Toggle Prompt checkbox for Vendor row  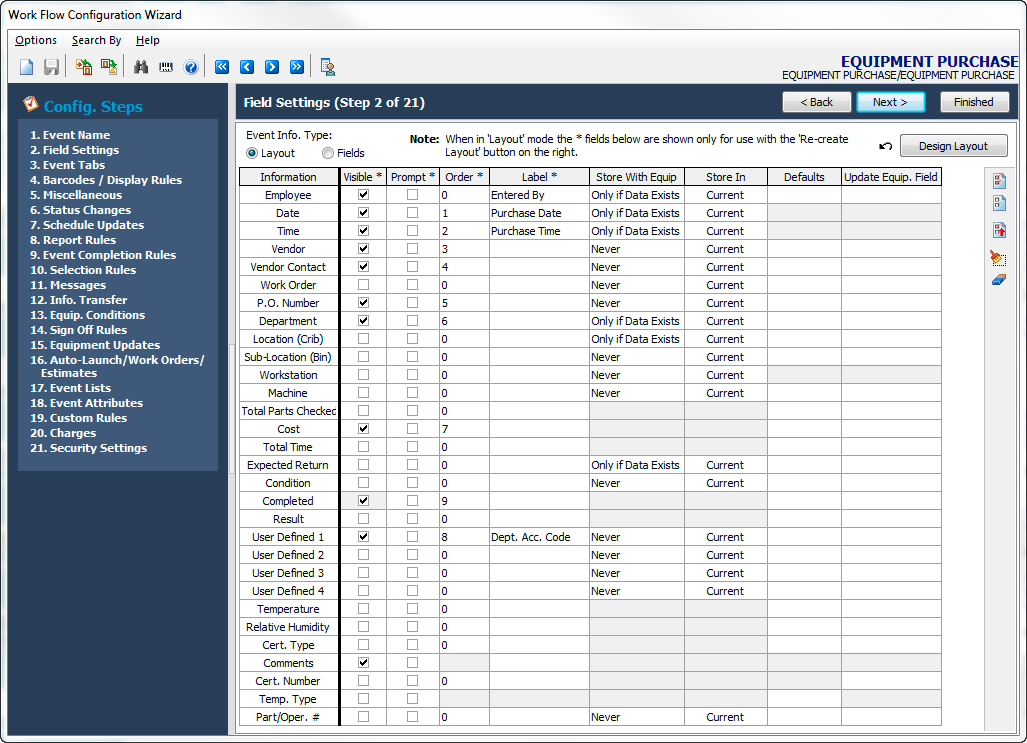(412, 249)
